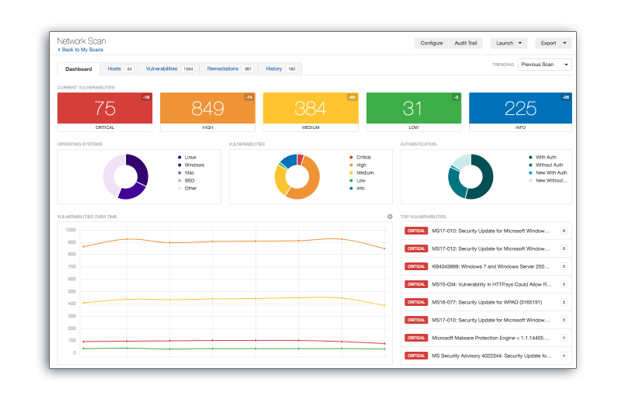Click the CRITICAL badge on KB4343899 row
The width and height of the screenshot is (626, 404).
(415, 266)
